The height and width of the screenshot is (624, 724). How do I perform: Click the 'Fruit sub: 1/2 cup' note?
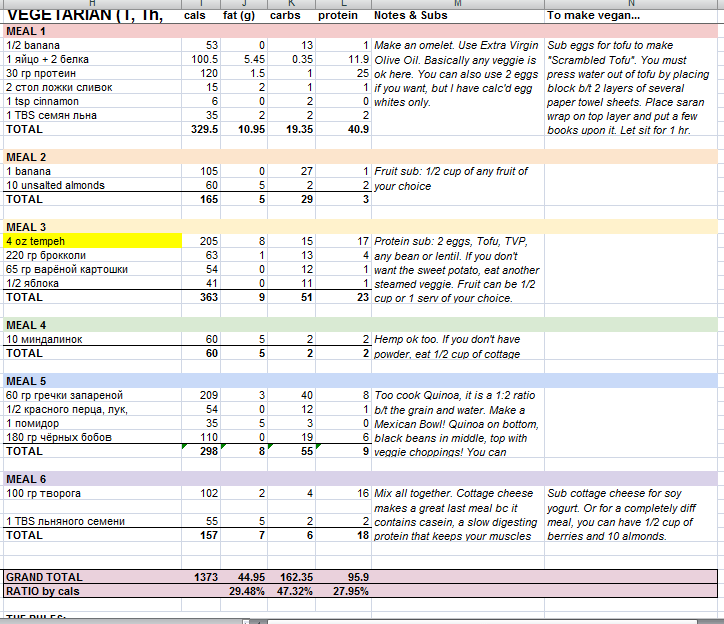pyautogui.click(x=458, y=185)
